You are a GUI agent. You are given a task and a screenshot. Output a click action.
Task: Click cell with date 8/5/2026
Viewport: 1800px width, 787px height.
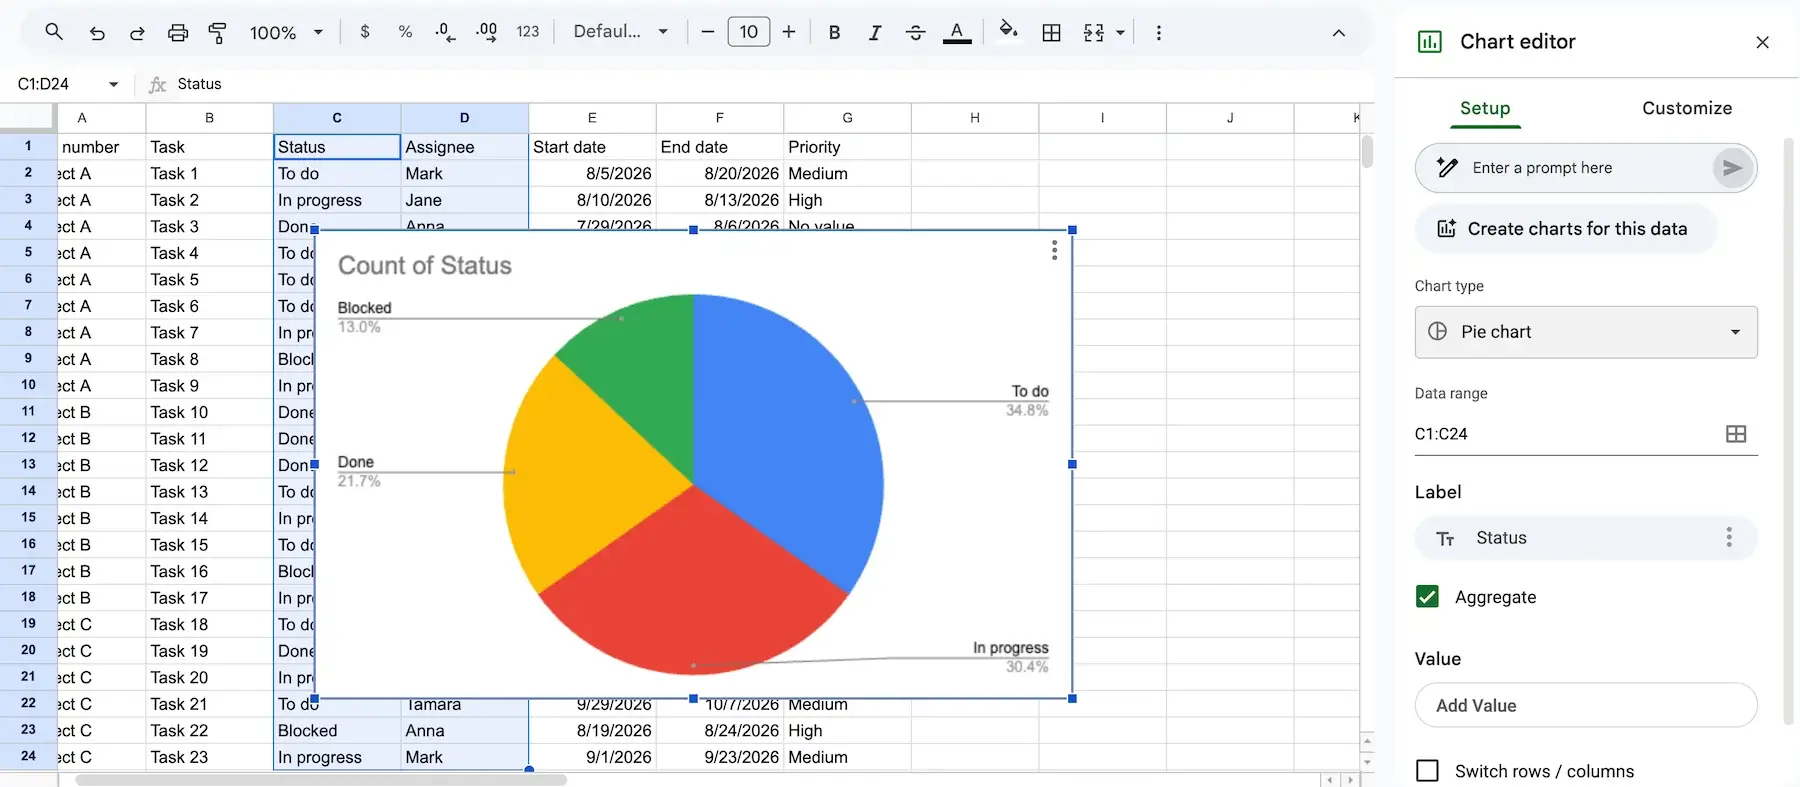point(592,173)
